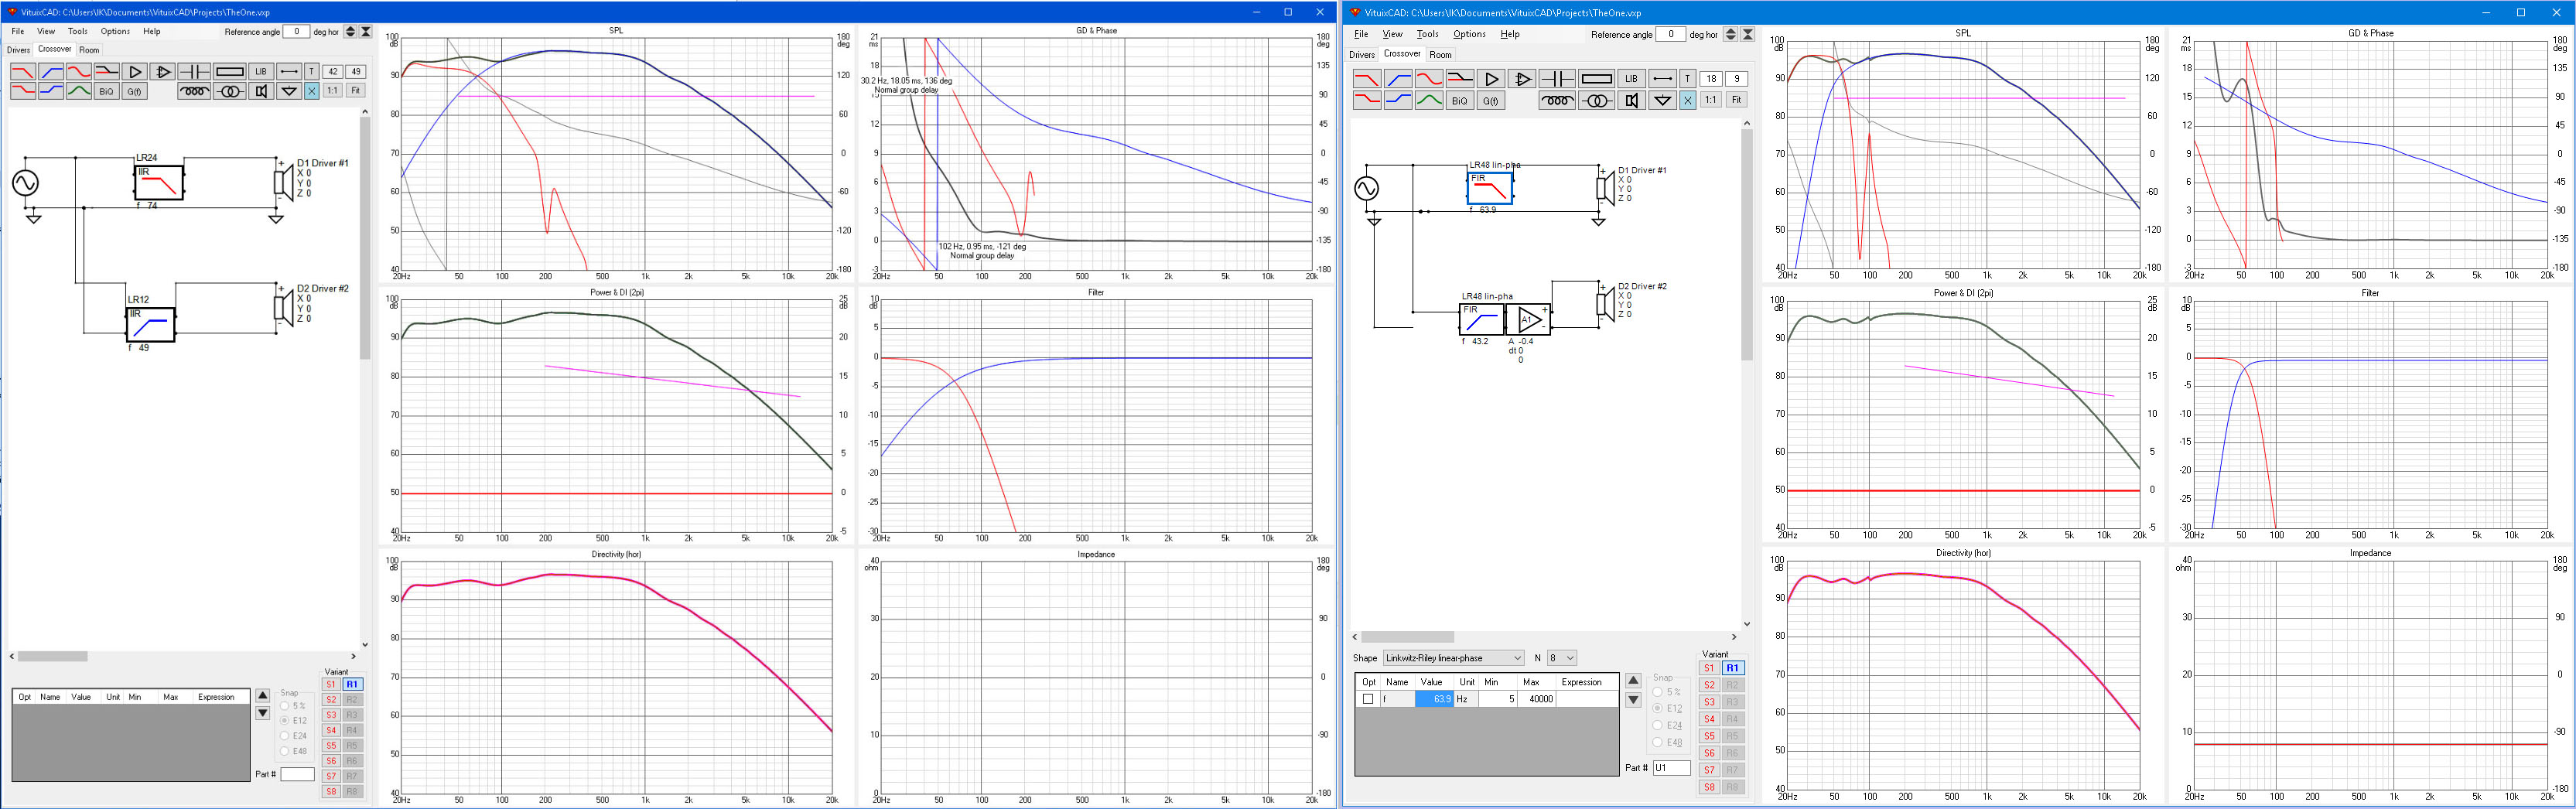Tick Opt checkbox for parameter f
The width and height of the screenshot is (2576, 809).
[x=1368, y=699]
